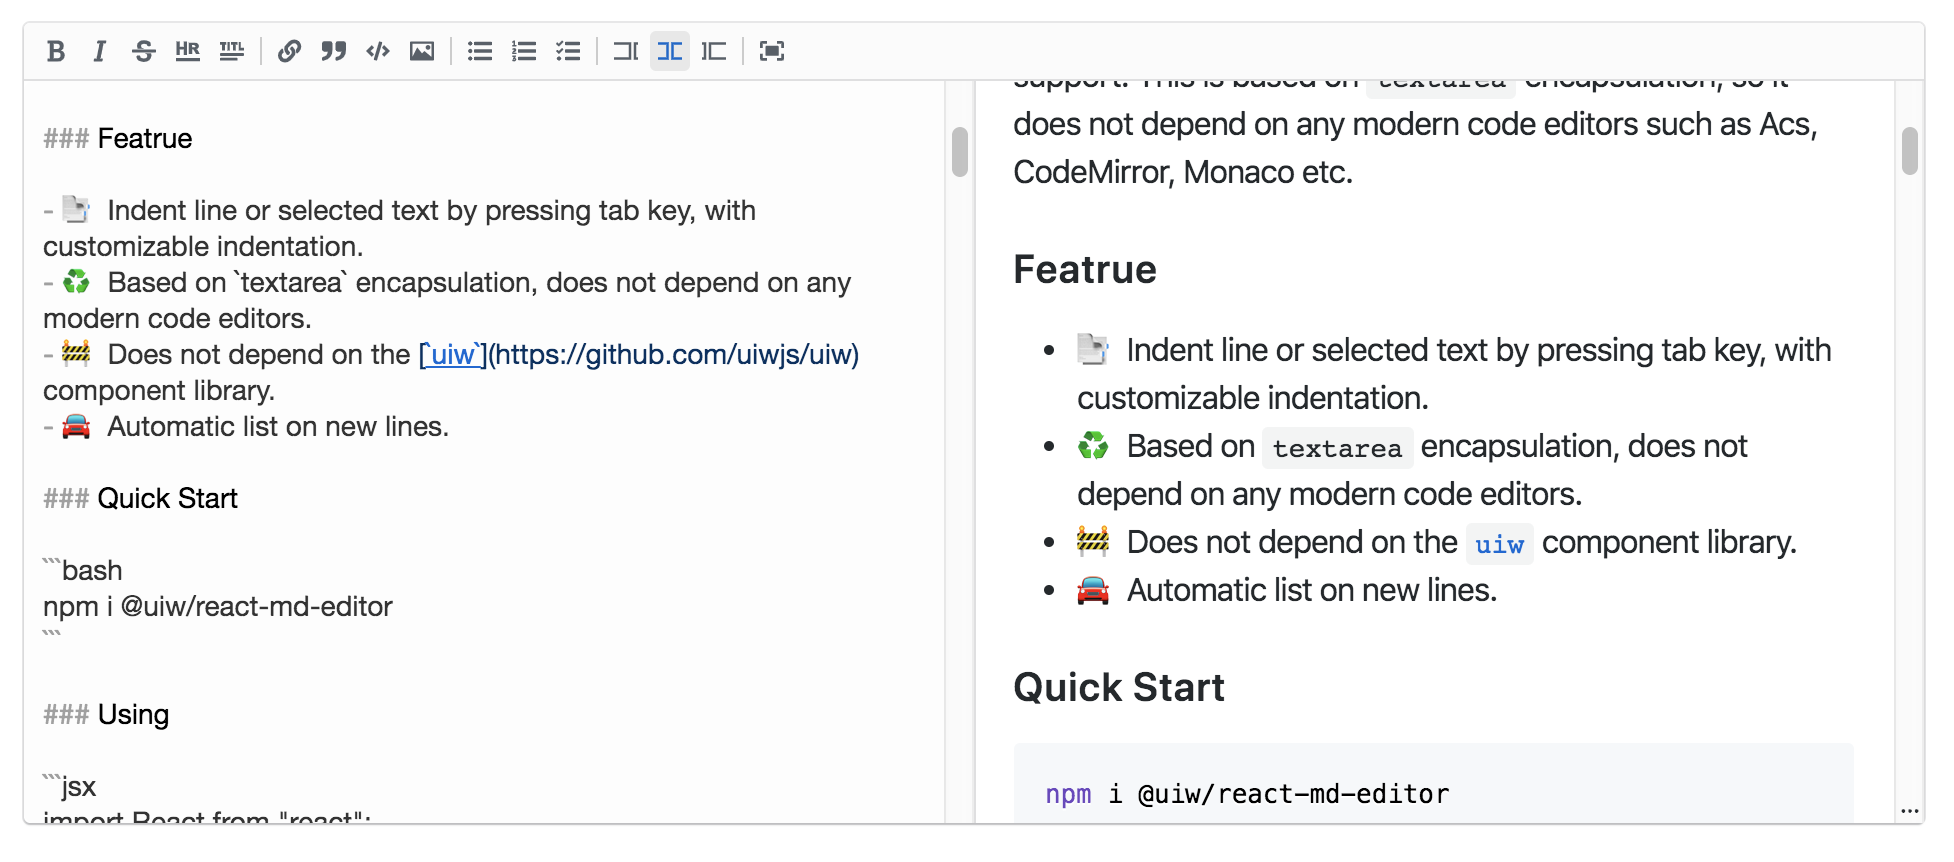The width and height of the screenshot is (1954, 862).
Task: Switch to preview-only mode
Action: [x=714, y=51]
